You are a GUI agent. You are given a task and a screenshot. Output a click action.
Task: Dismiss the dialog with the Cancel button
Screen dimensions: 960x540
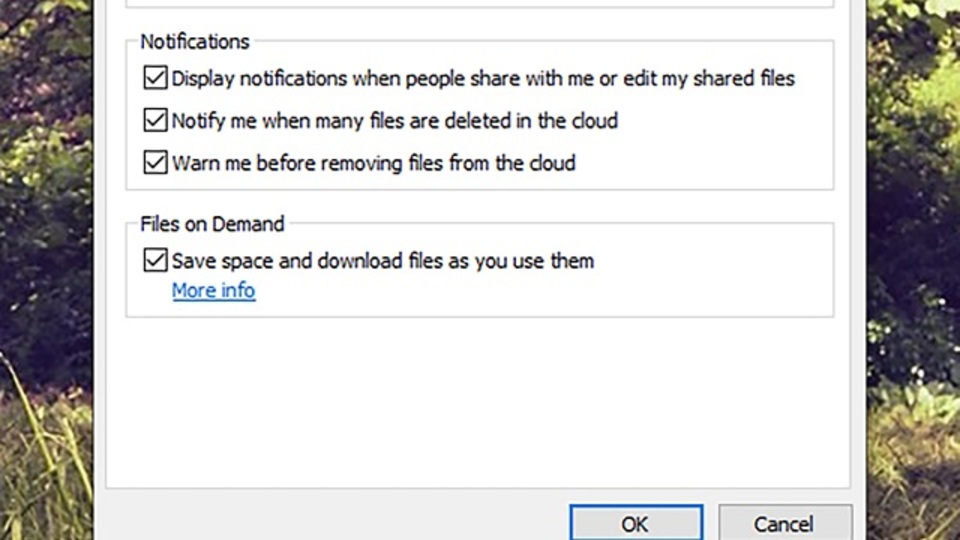point(784,523)
